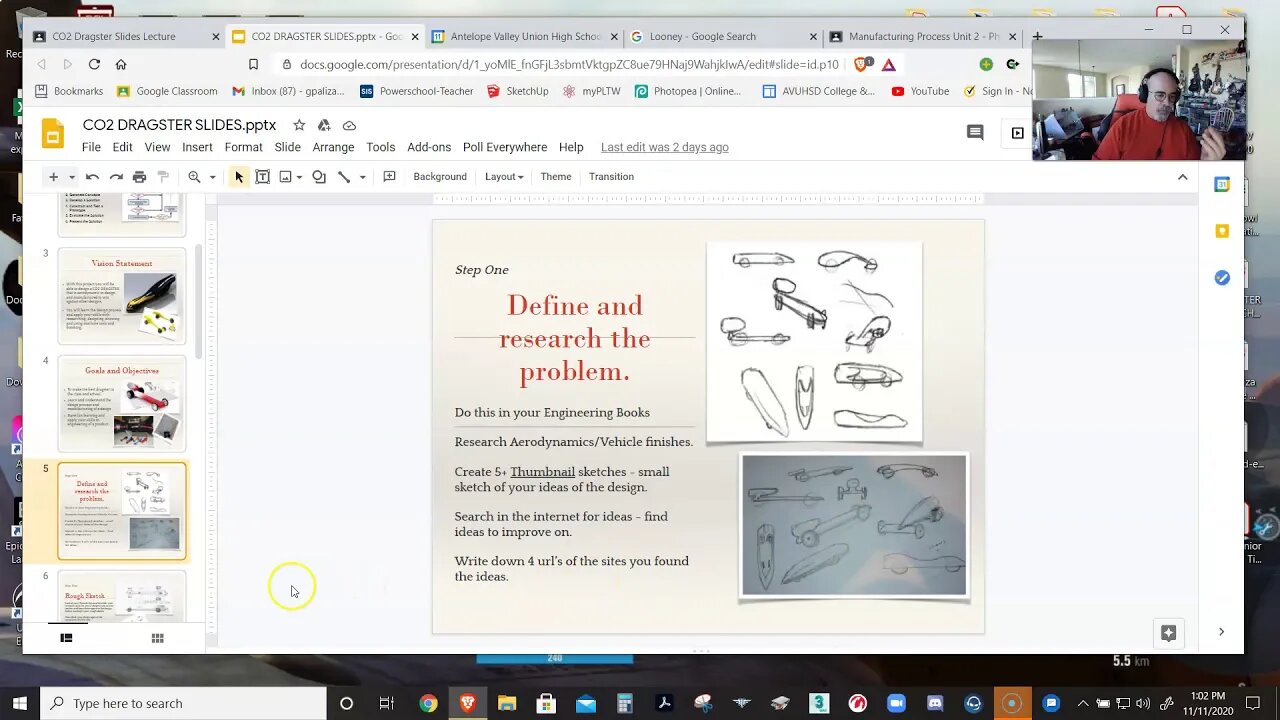Click the Paint format roller icon
Viewport: 1280px width, 720px height.
pyautogui.click(x=163, y=177)
